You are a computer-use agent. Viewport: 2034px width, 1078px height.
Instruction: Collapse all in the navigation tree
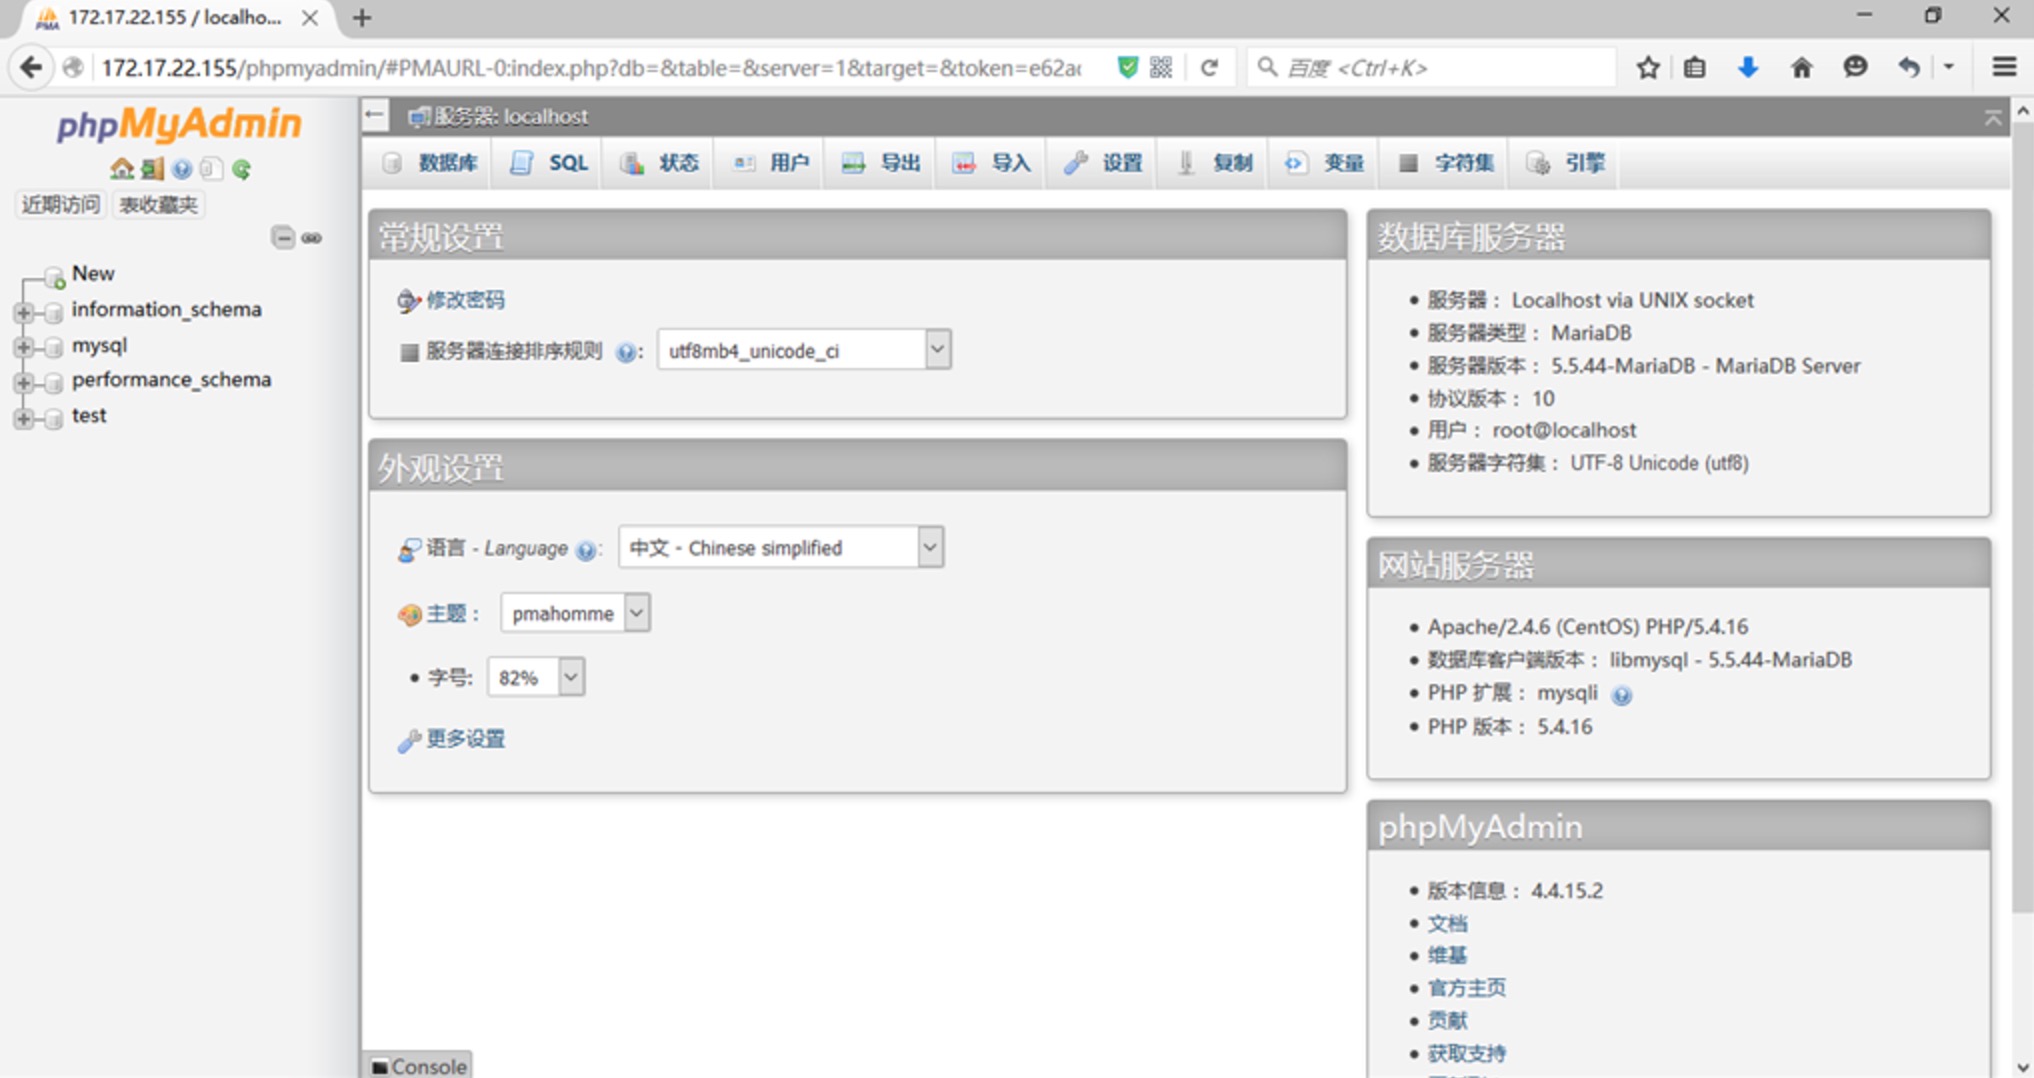pyautogui.click(x=283, y=238)
